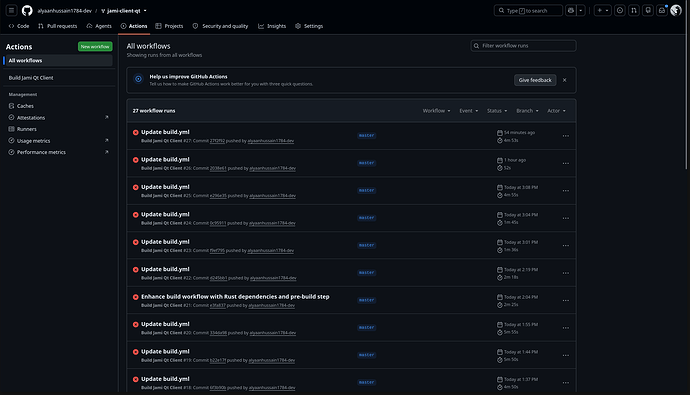Open three-dot menu for run #22

click(565, 273)
